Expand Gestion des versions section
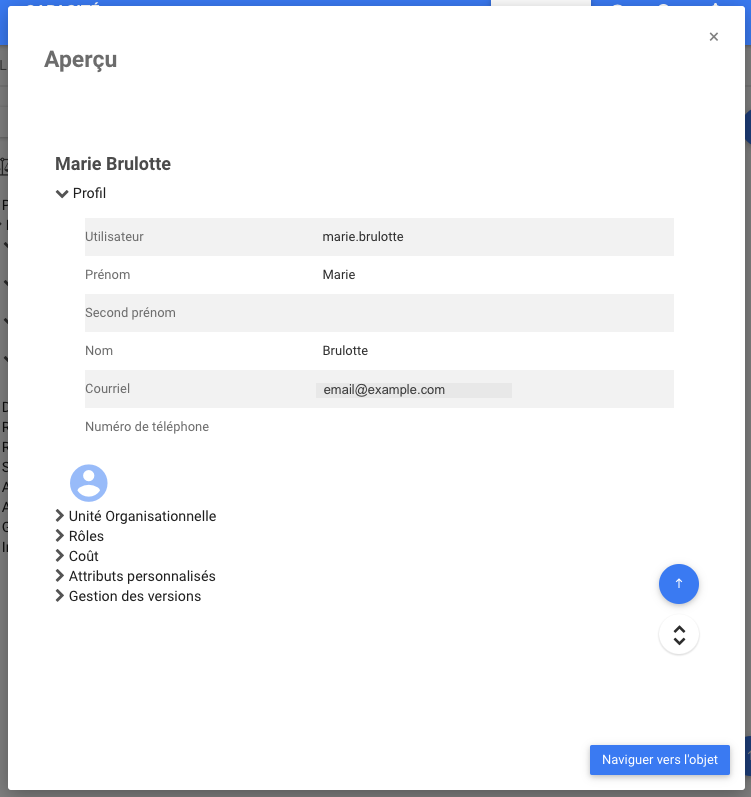Image resolution: width=751 pixels, height=797 pixels. [x=128, y=596]
